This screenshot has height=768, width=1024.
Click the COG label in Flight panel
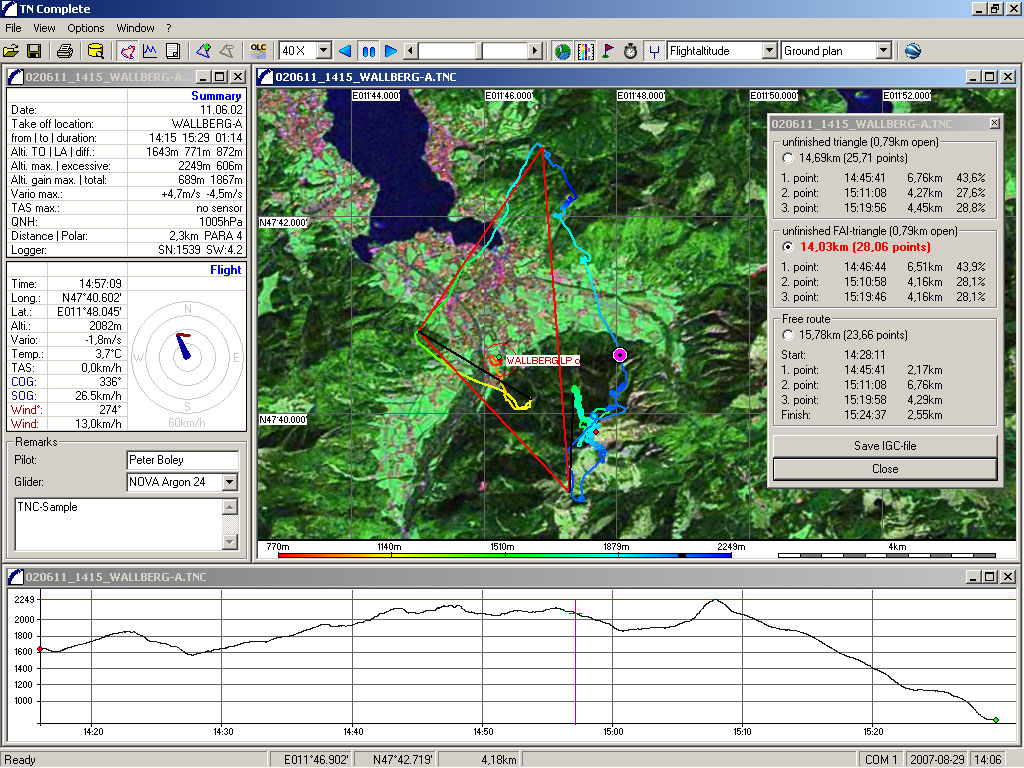24,382
